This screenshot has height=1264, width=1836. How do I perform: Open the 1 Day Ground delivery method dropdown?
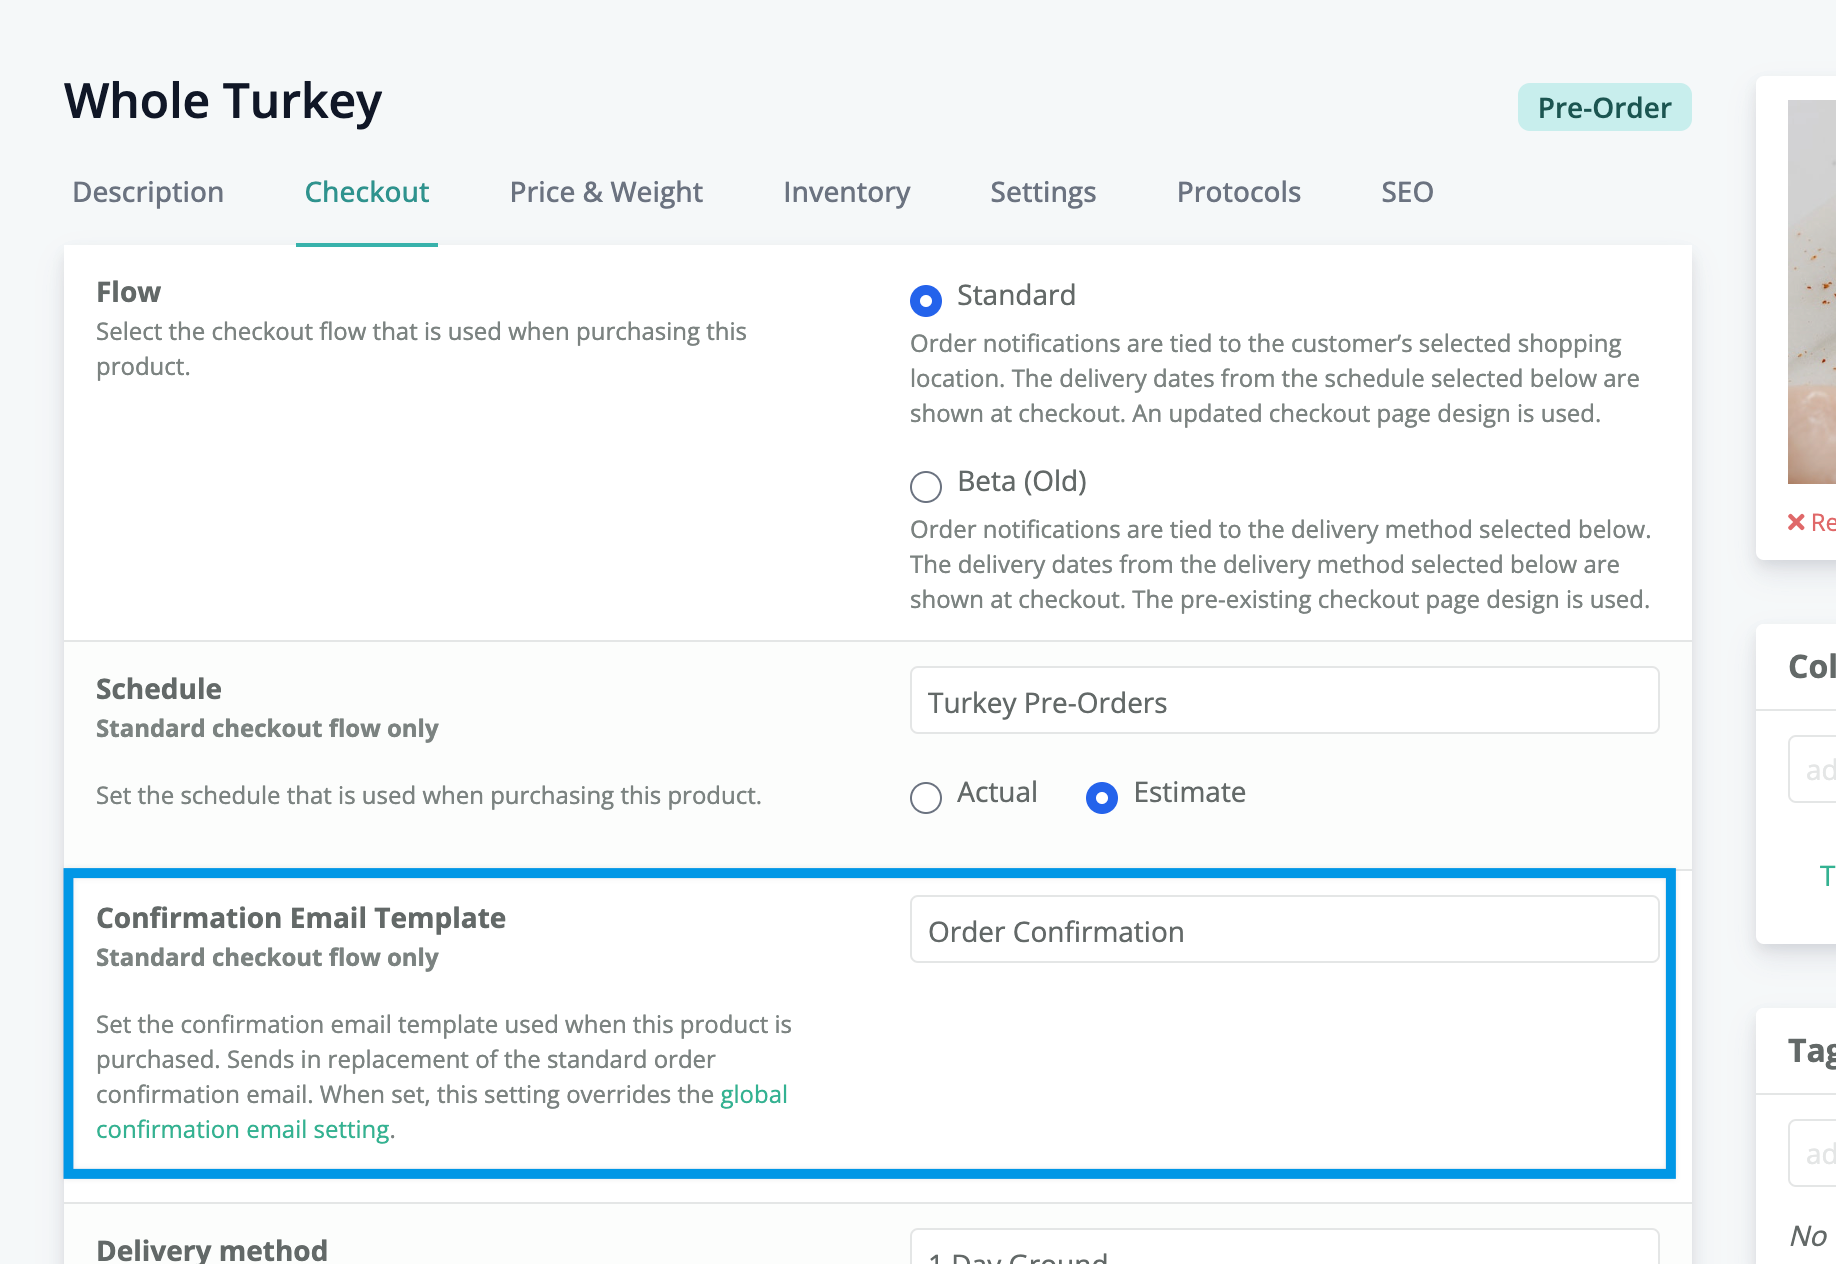click(1284, 1247)
